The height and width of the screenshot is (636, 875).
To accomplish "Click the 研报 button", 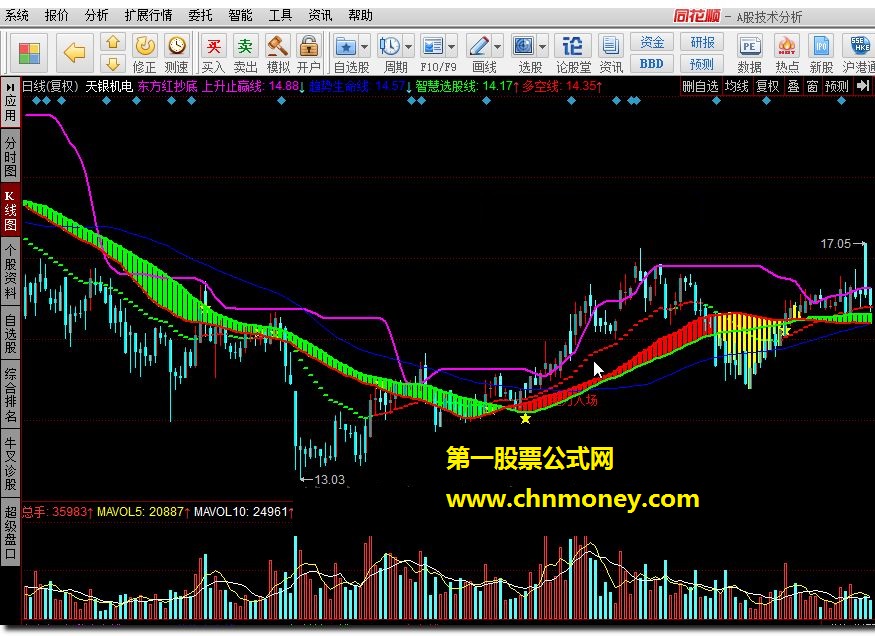I will [702, 42].
